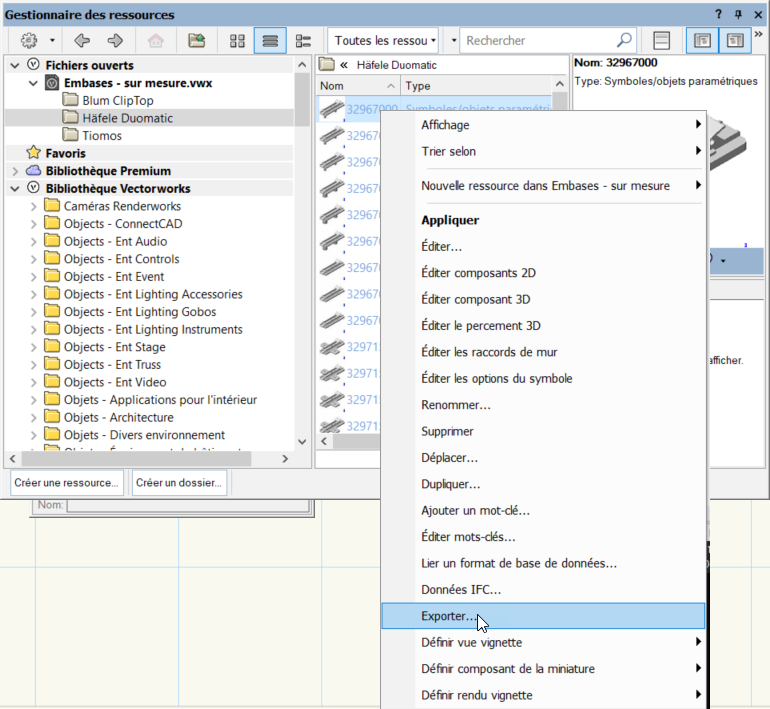Pin the resource manager palette

[738, 14]
